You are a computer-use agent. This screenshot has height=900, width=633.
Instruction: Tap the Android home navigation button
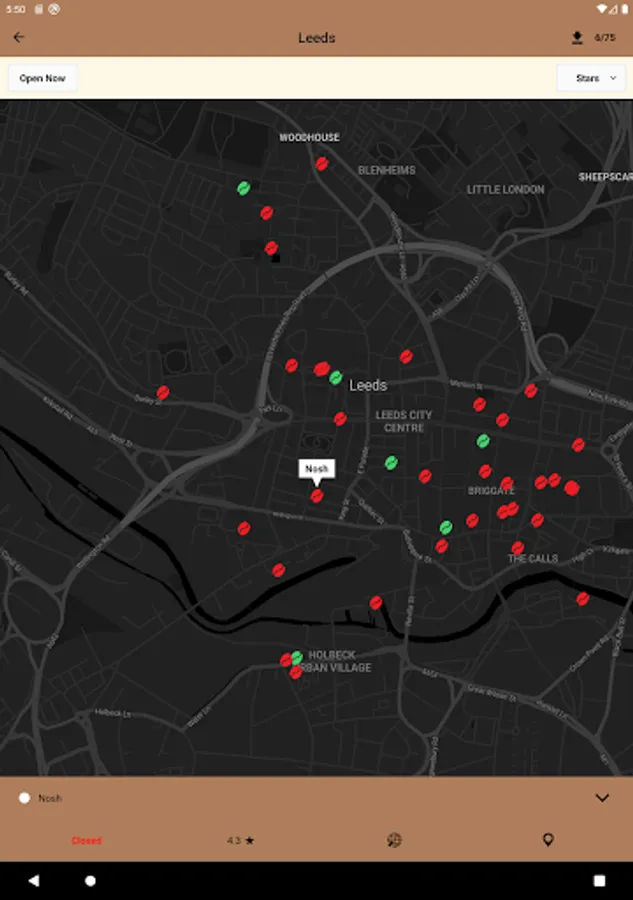pyautogui.click(x=90, y=880)
